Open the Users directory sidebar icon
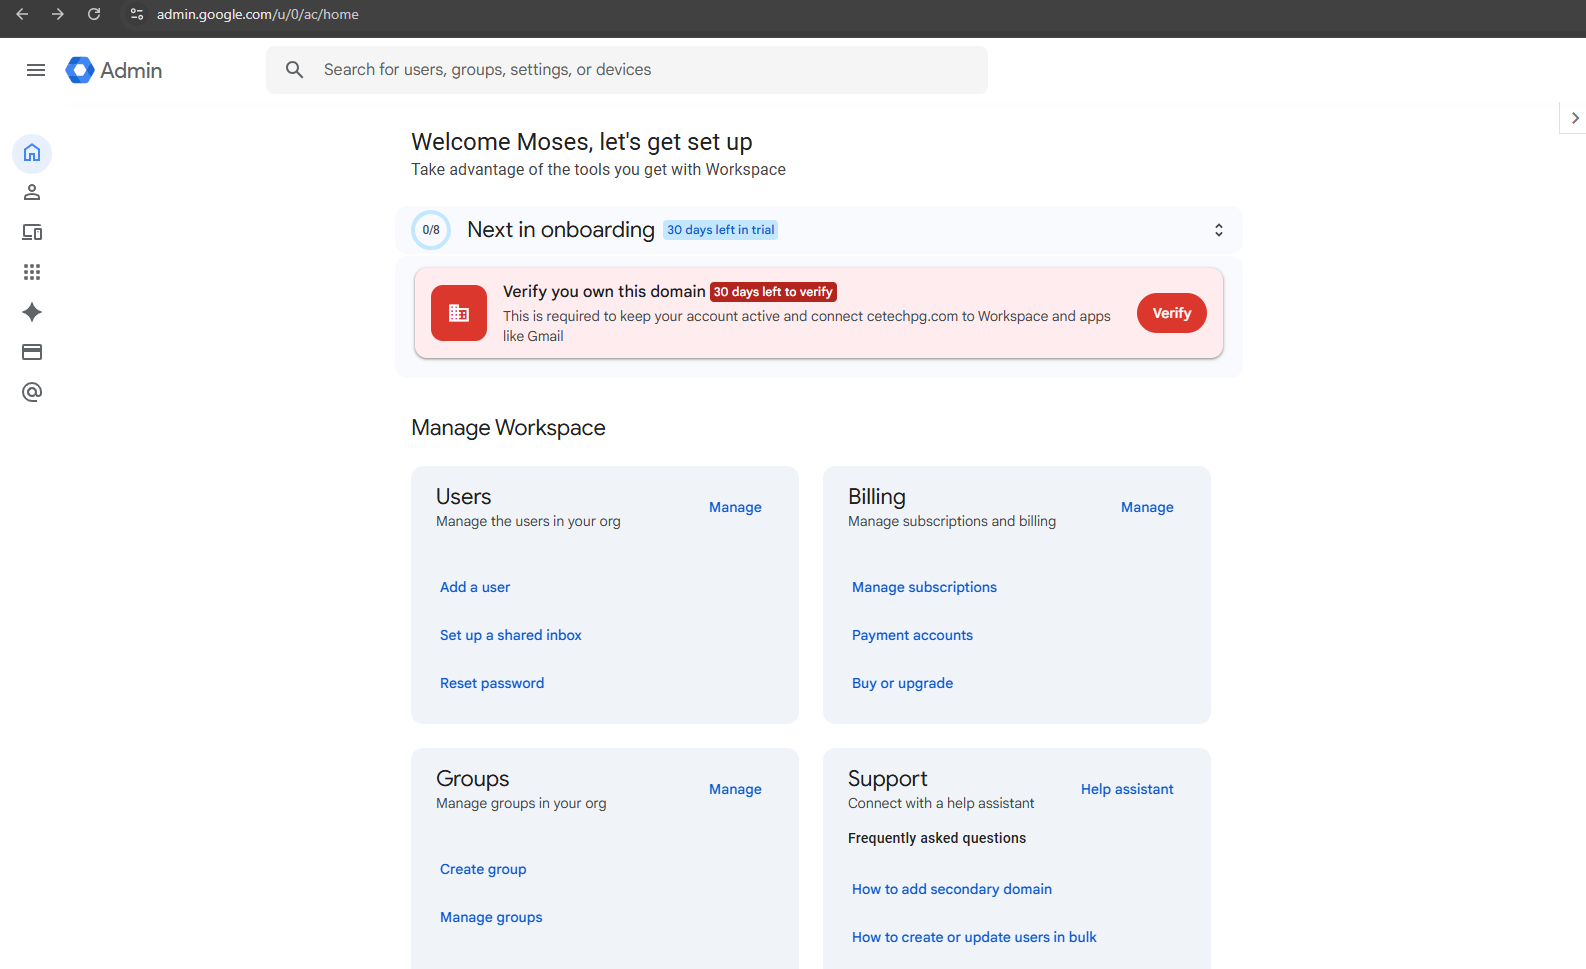 pos(32,193)
